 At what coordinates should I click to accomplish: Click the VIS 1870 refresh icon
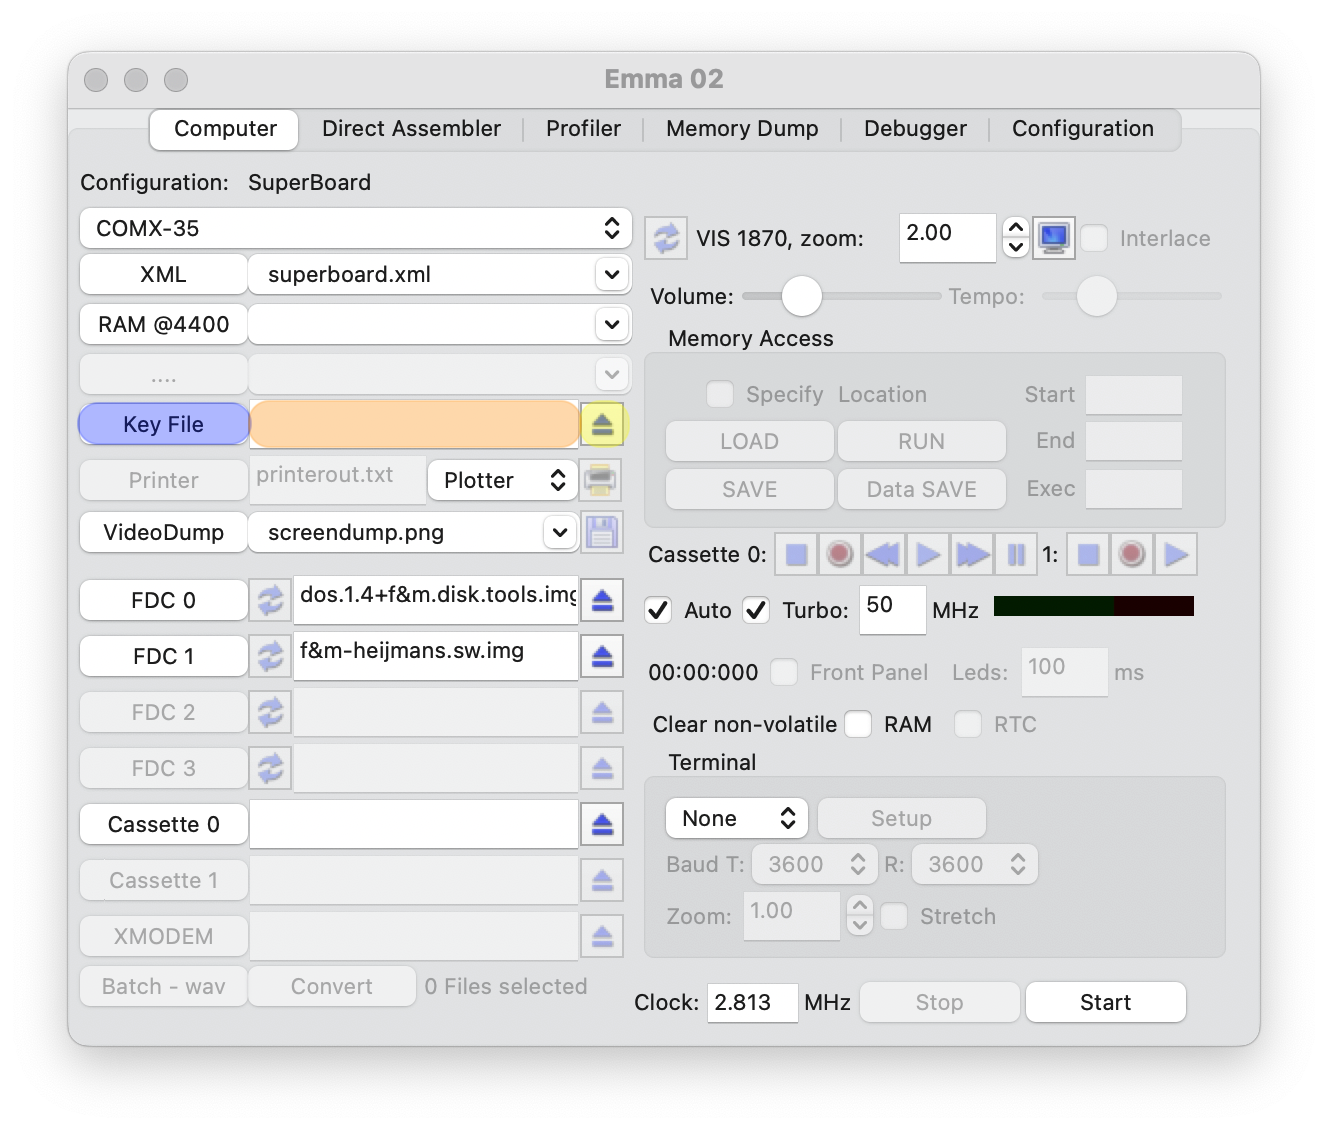click(666, 238)
